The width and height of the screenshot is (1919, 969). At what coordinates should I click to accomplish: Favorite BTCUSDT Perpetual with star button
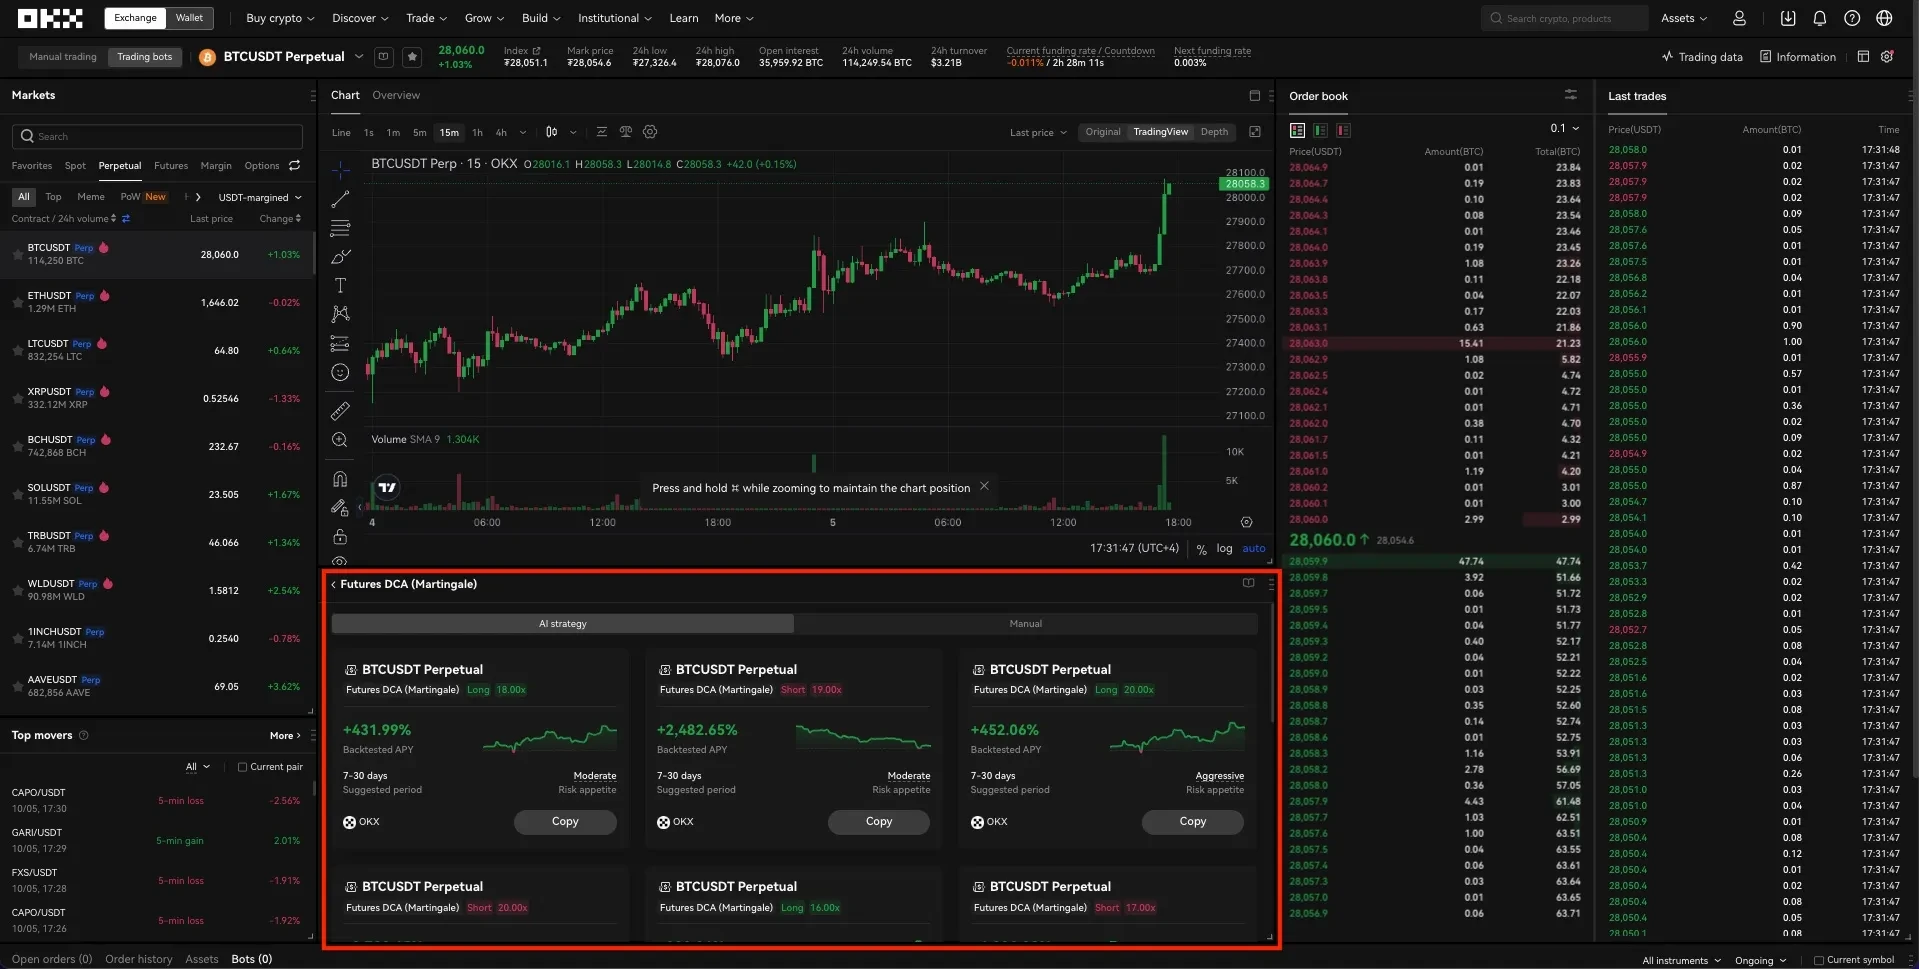tap(412, 57)
